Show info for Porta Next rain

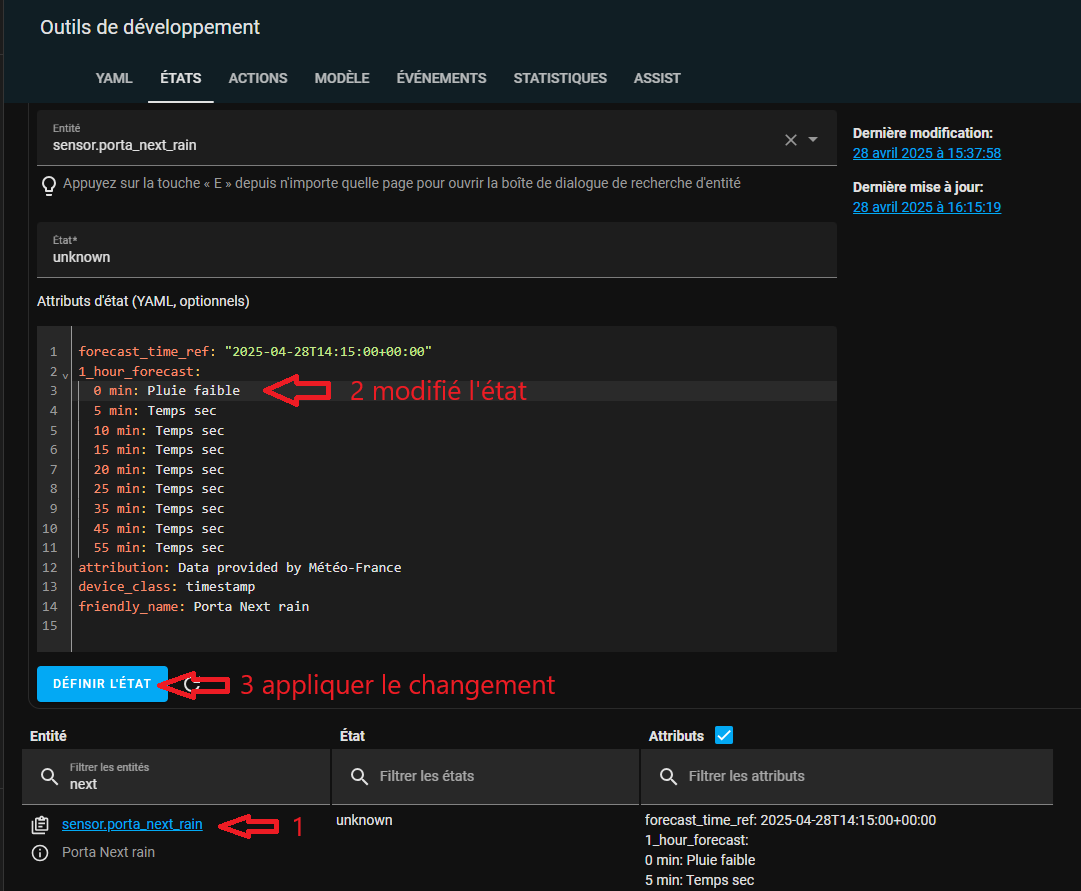(x=40, y=853)
